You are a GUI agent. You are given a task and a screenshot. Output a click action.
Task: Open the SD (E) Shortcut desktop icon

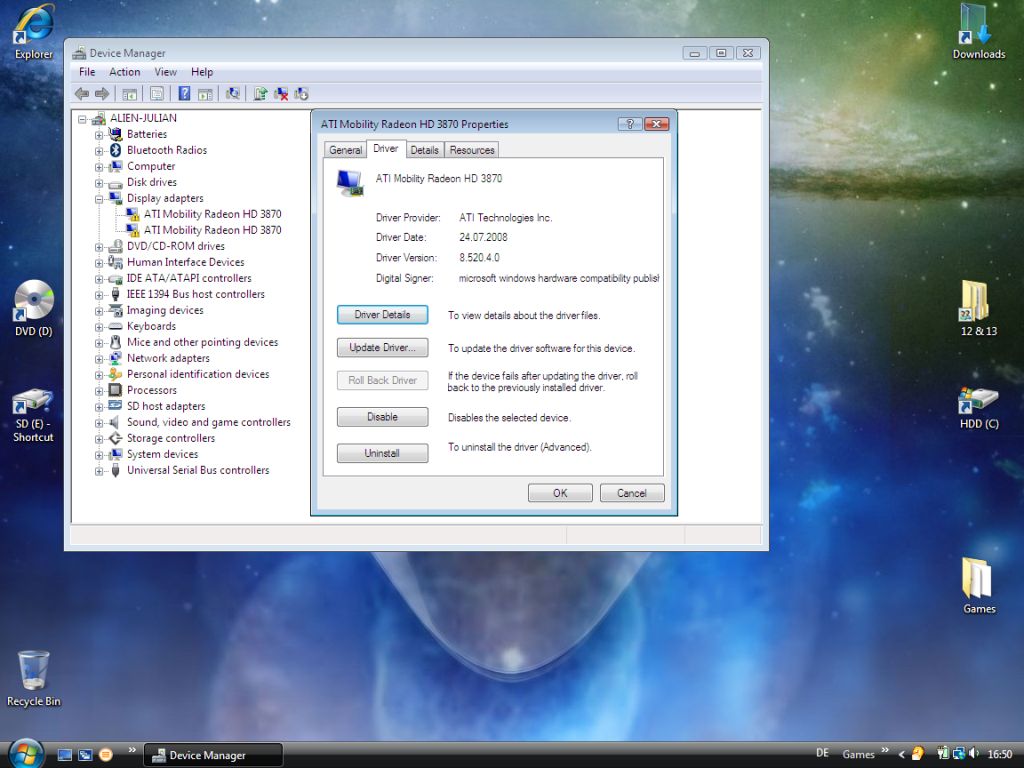(33, 415)
